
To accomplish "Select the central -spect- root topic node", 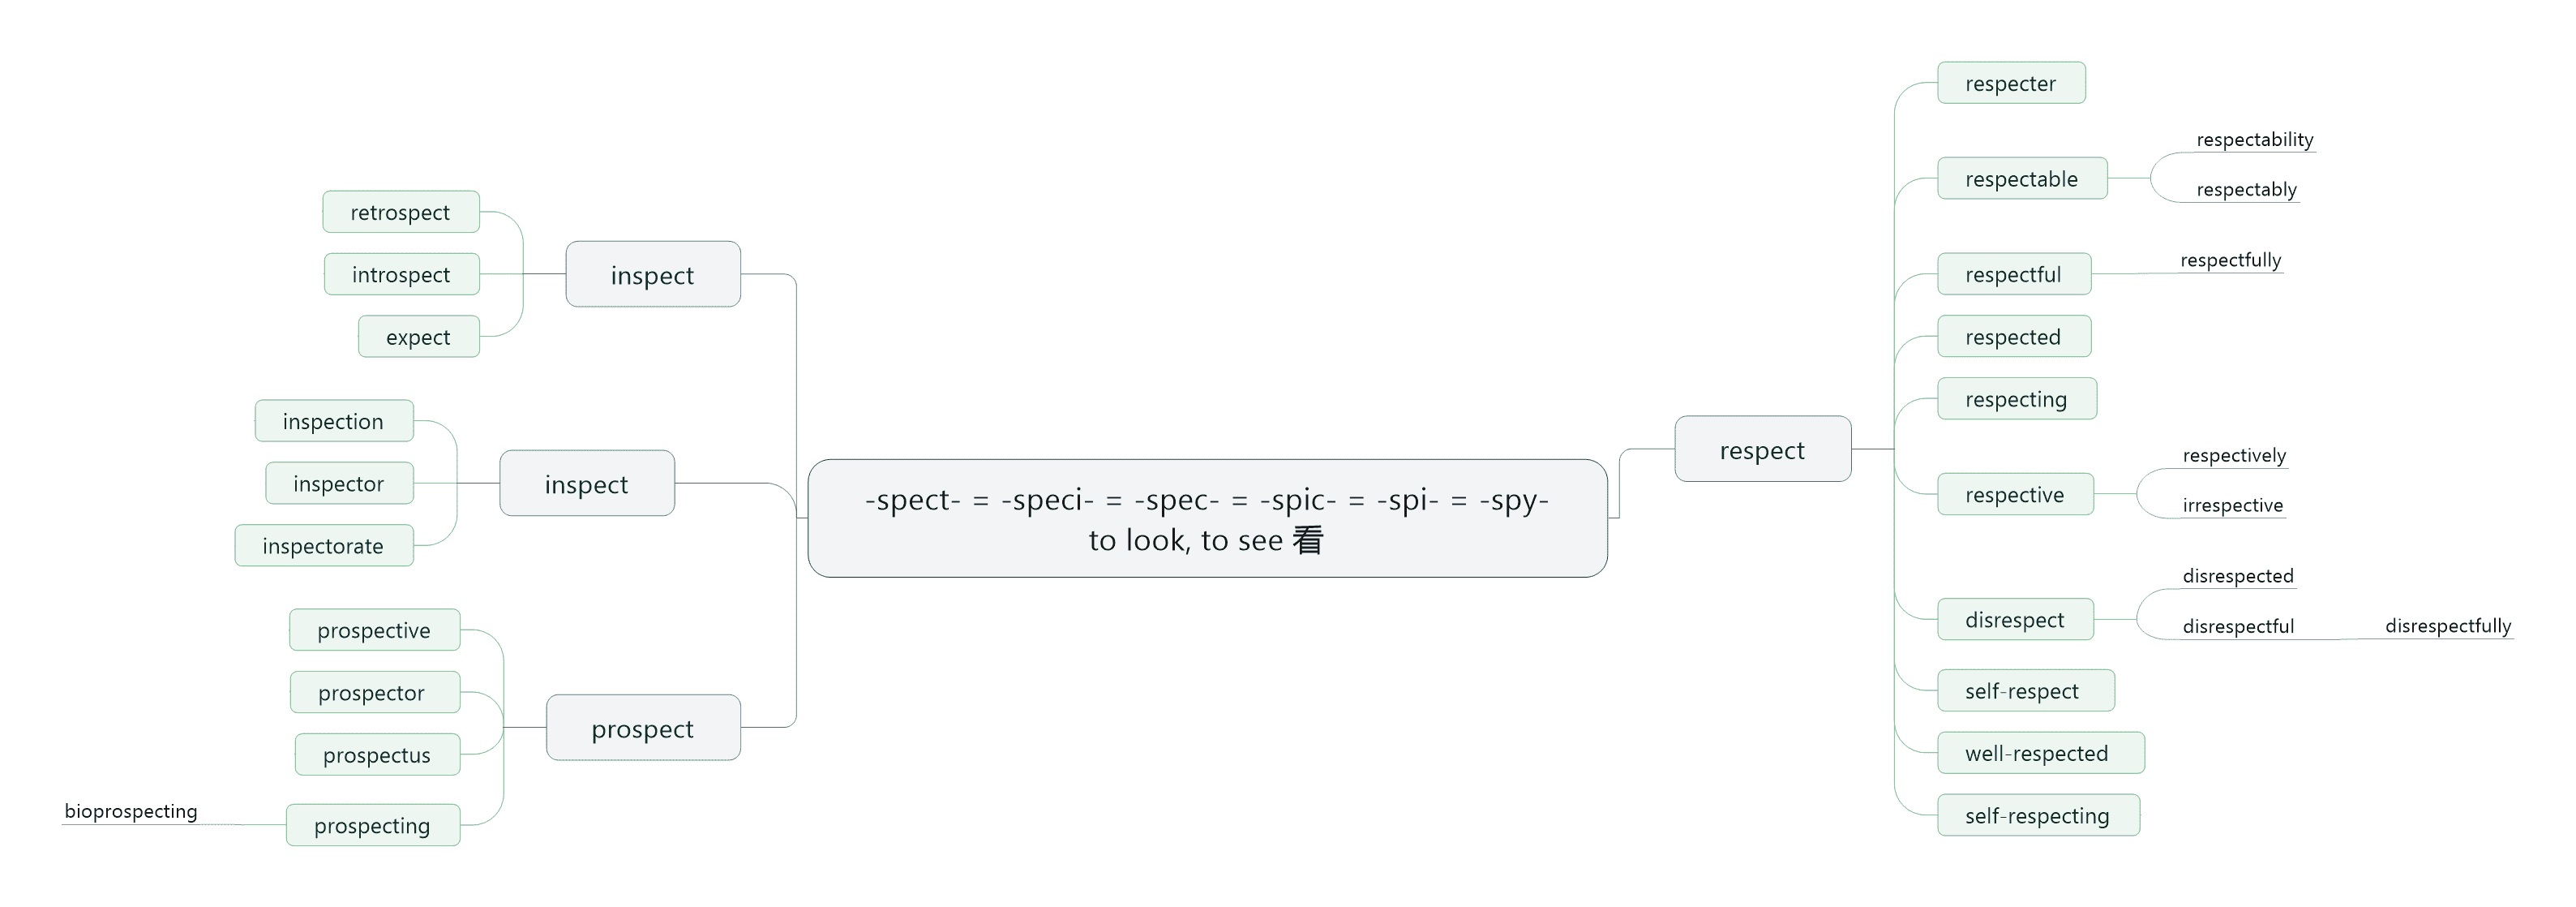I will pos(1207,518).
